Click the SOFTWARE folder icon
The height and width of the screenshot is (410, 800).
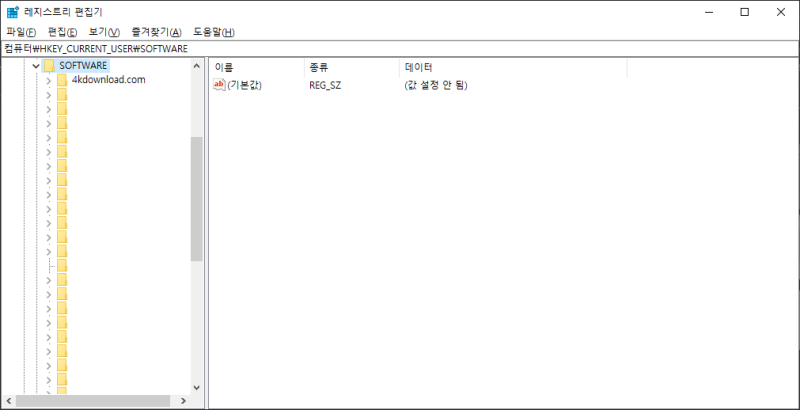pyautogui.click(x=49, y=65)
